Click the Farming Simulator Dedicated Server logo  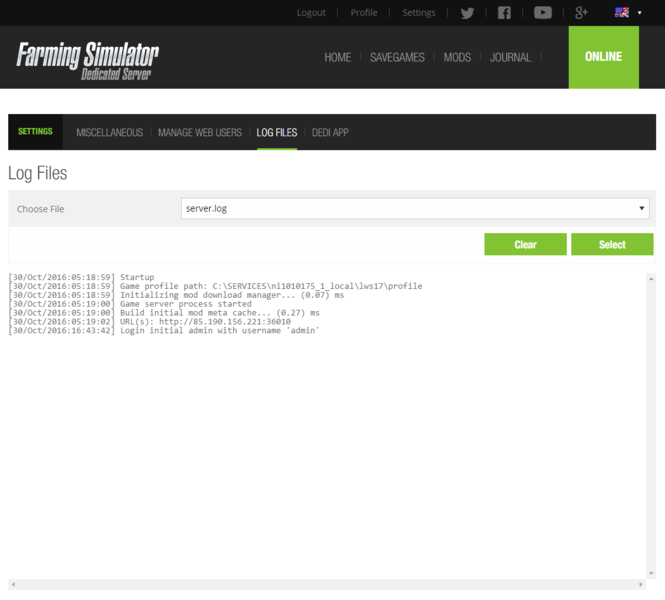click(87, 60)
